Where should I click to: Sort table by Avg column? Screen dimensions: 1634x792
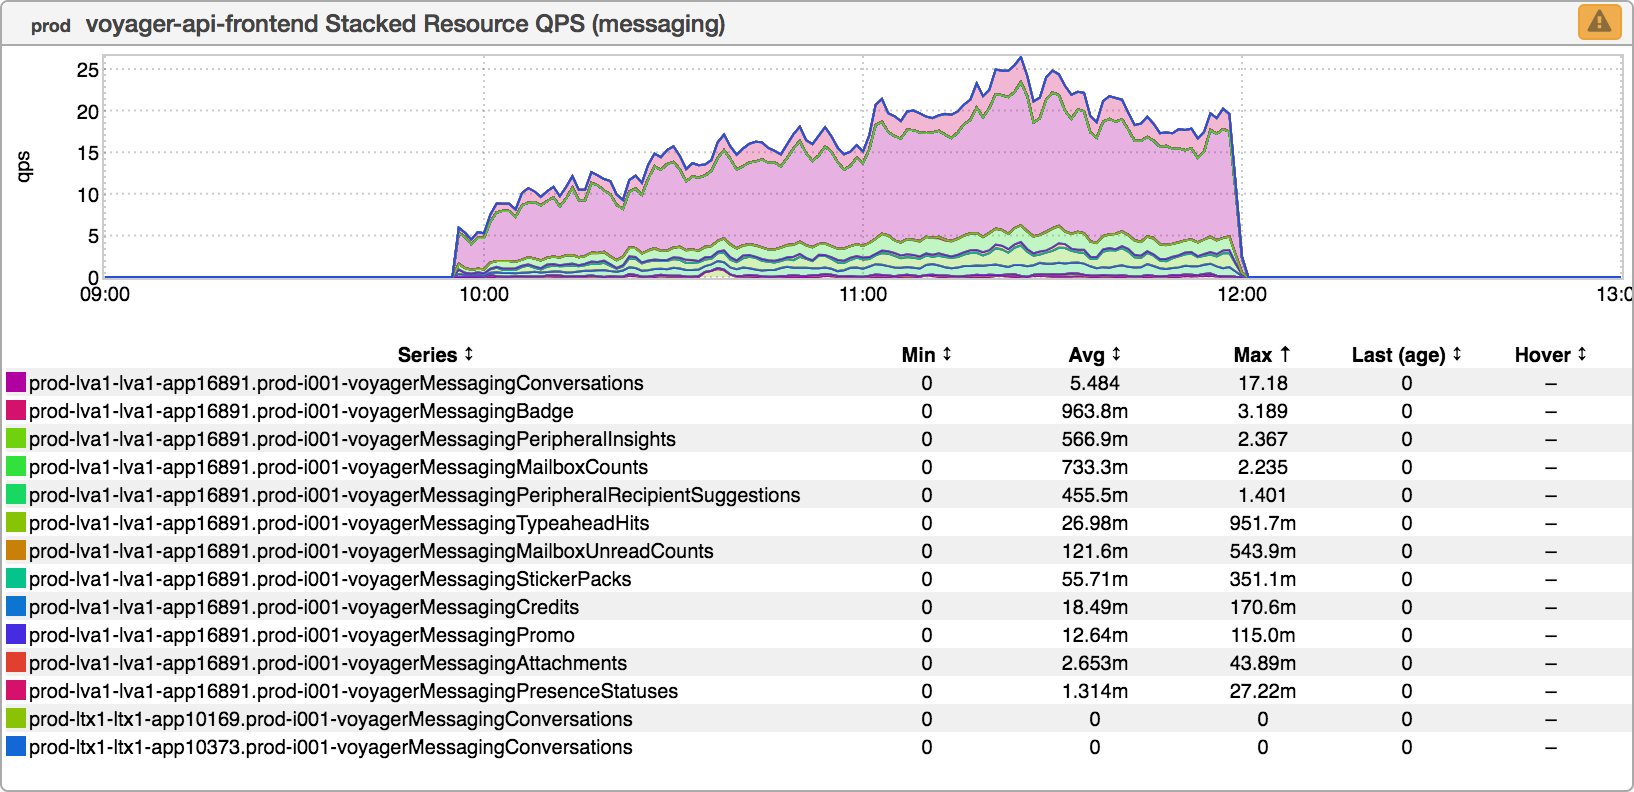[1094, 355]
